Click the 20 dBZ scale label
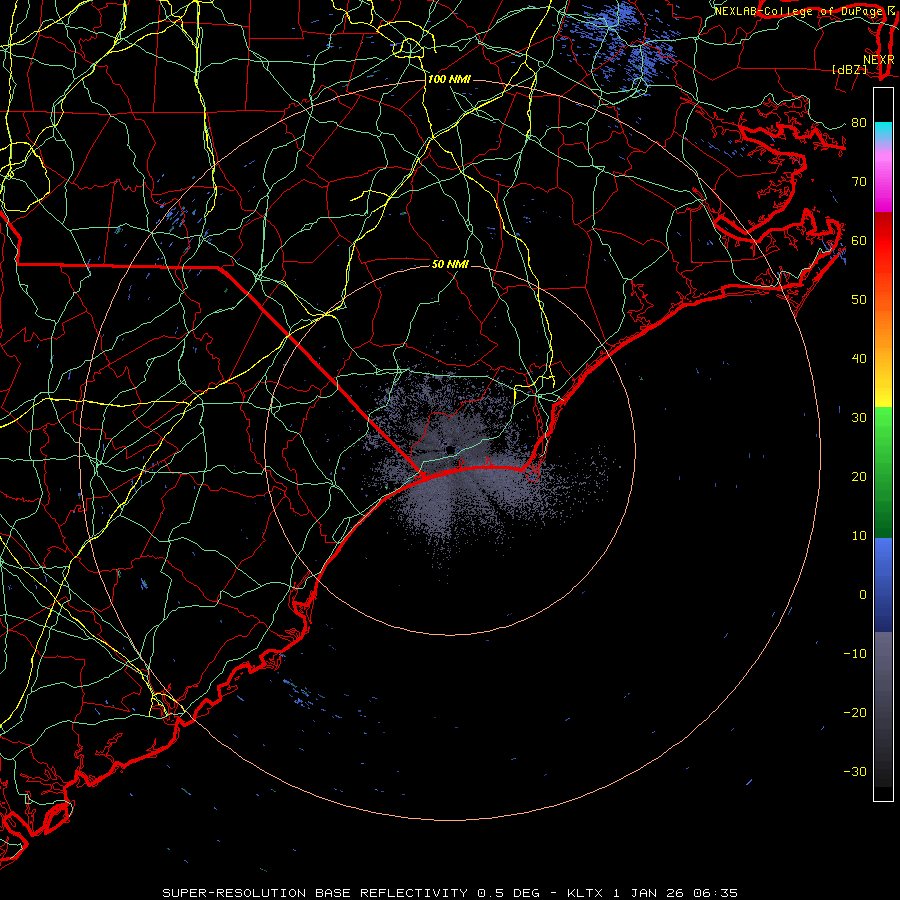Image resolution: width=900 pixels, height=900 pixels. pos(859,476)
